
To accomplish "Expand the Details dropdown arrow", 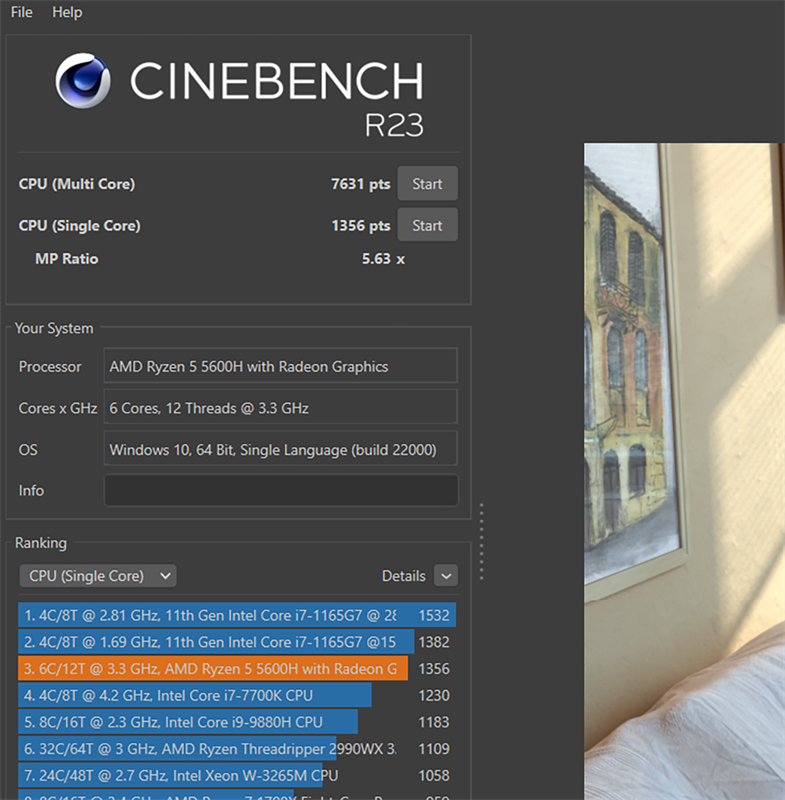I will coord(446,576).
